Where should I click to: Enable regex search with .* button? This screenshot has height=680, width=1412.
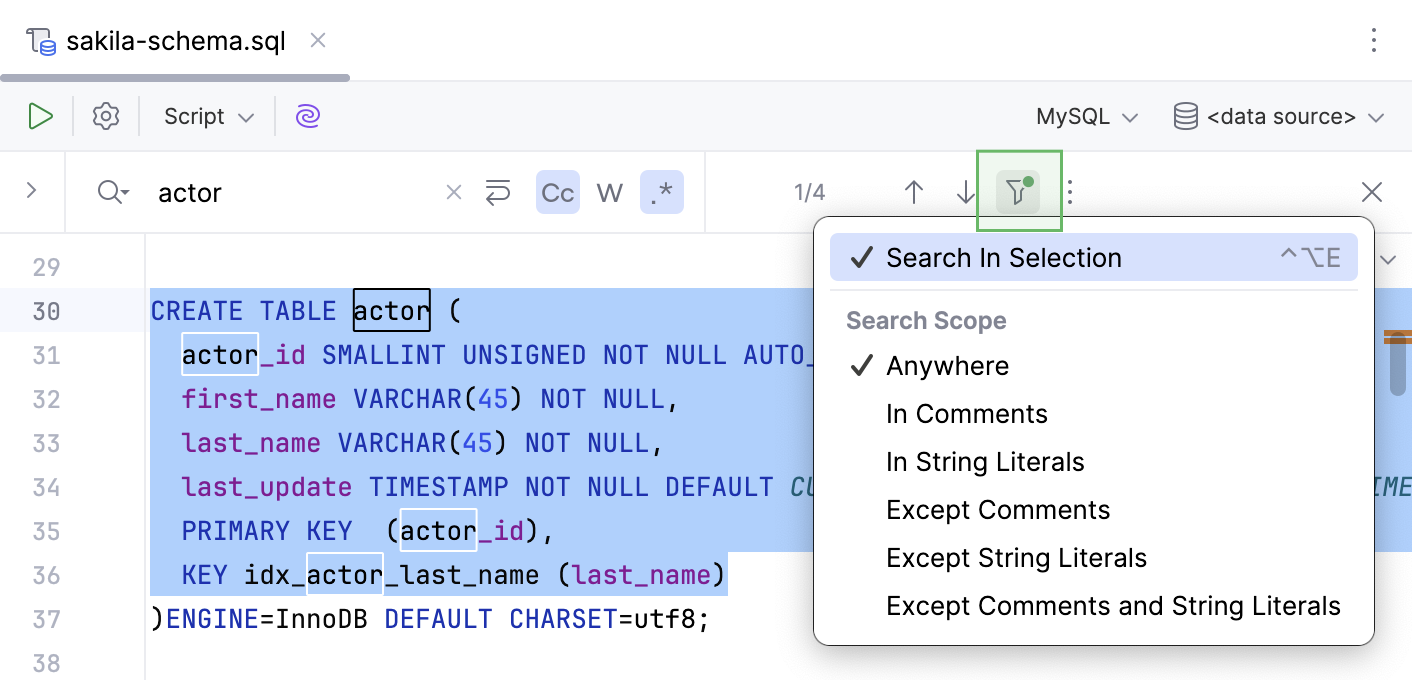tap(661, 192)
